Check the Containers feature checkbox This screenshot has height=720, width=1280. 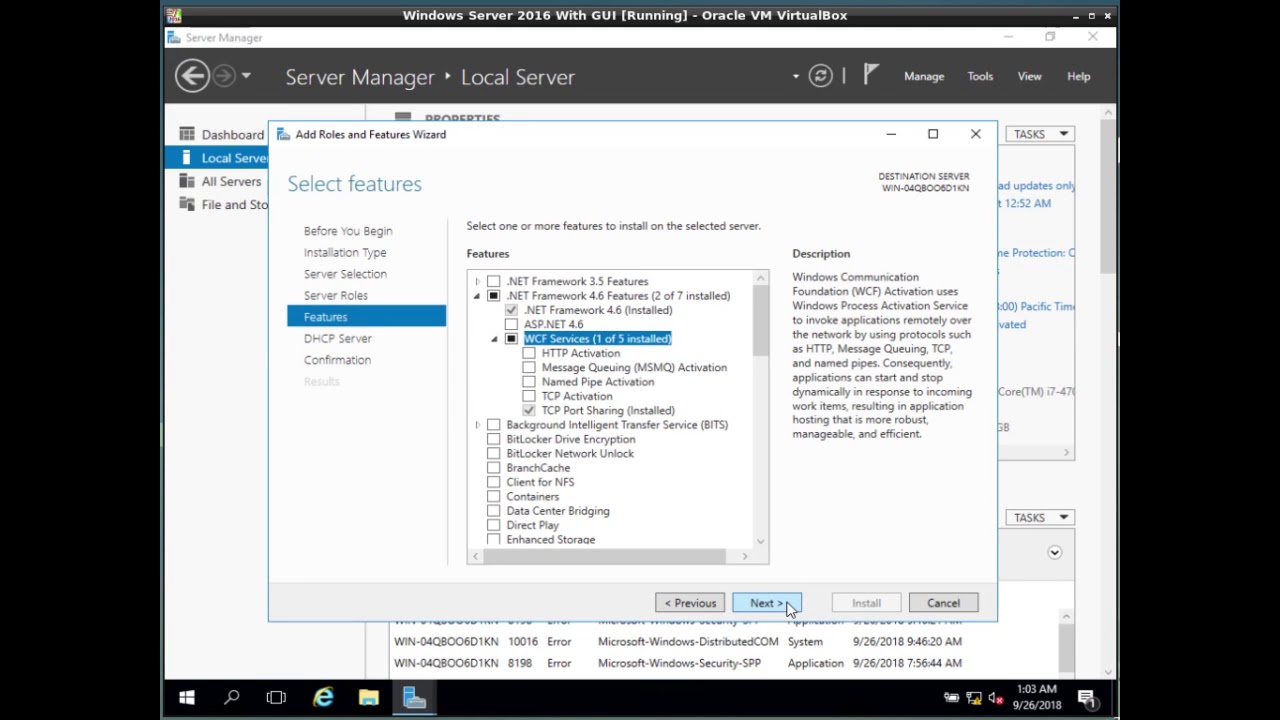coord(494,496)
